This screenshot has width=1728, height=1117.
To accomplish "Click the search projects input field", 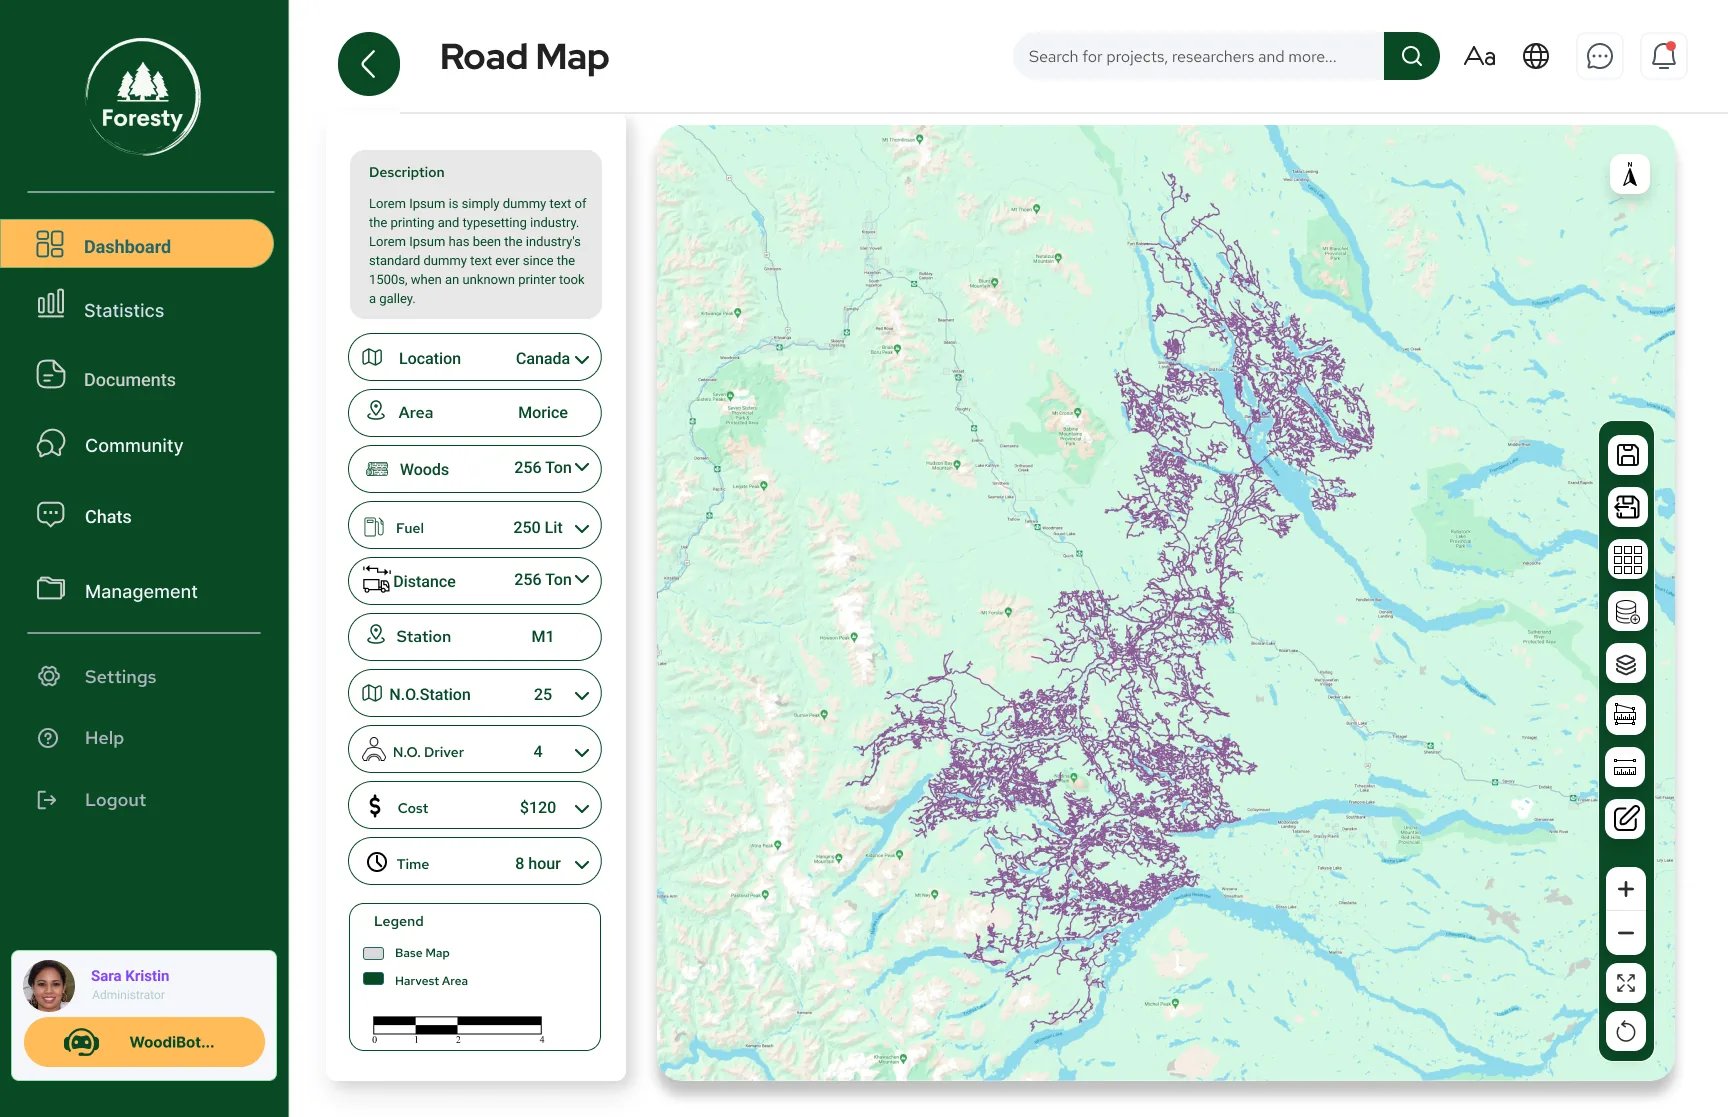I will 1199,56.
